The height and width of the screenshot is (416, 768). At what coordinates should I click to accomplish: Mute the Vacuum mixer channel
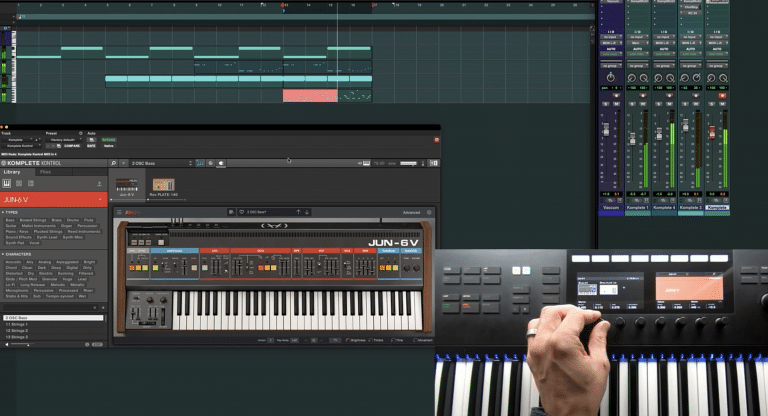coord(616,104)
